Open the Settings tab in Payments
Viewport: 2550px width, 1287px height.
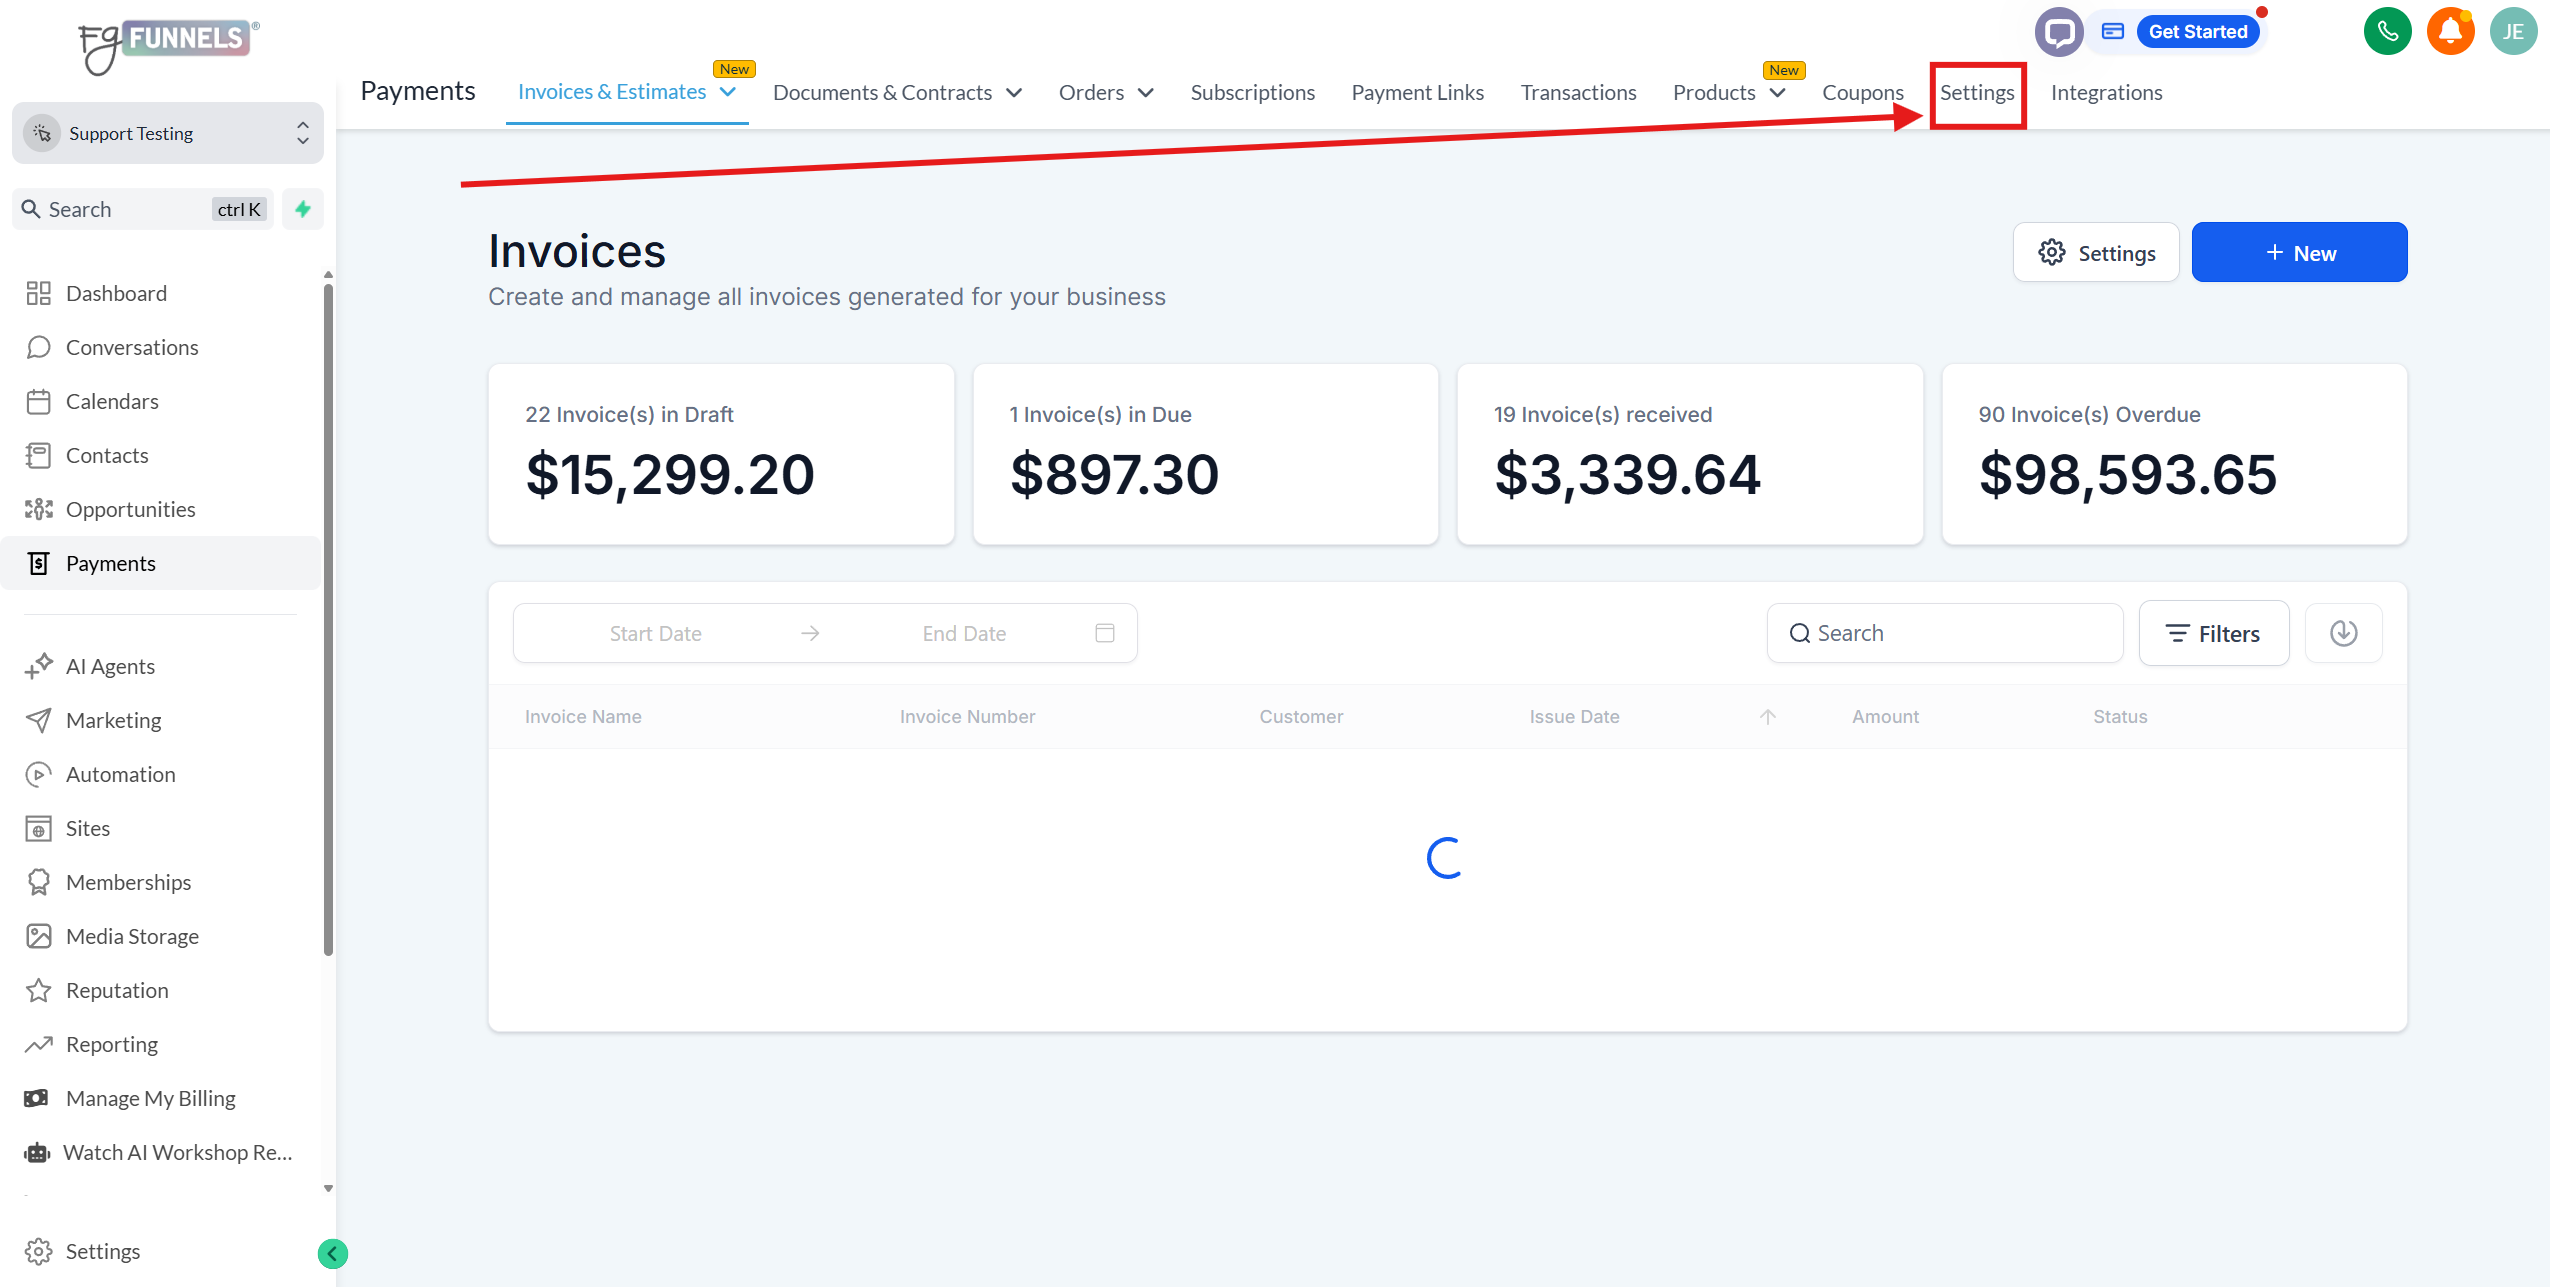click(1977, 92)
